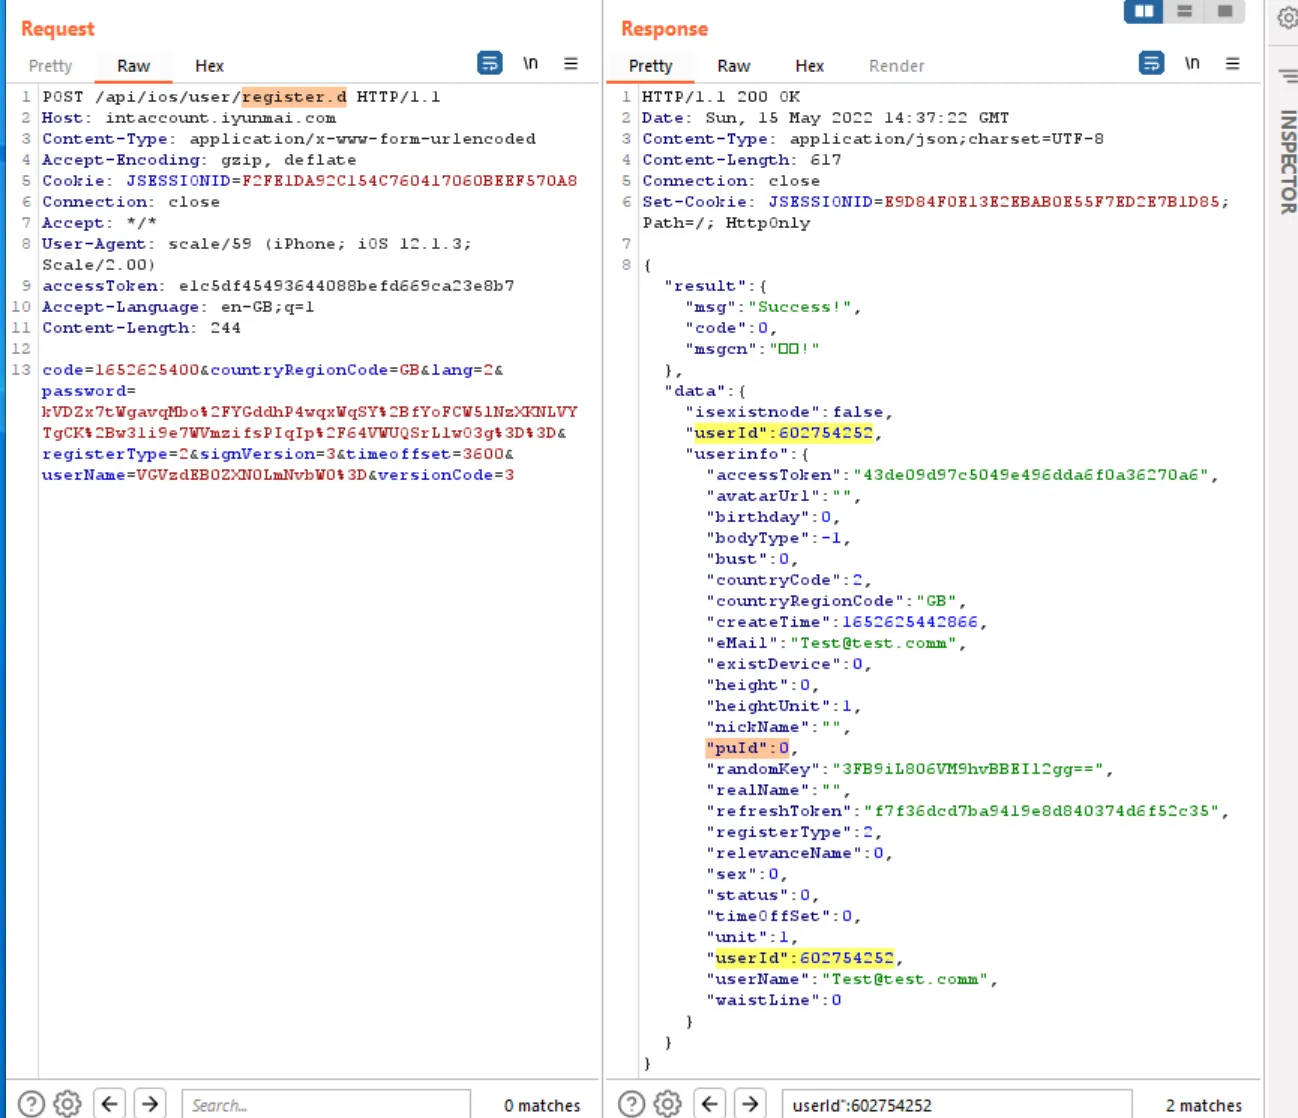
Task: Open Inspector settings gear at top right
Action: (x=1287, y=18)
